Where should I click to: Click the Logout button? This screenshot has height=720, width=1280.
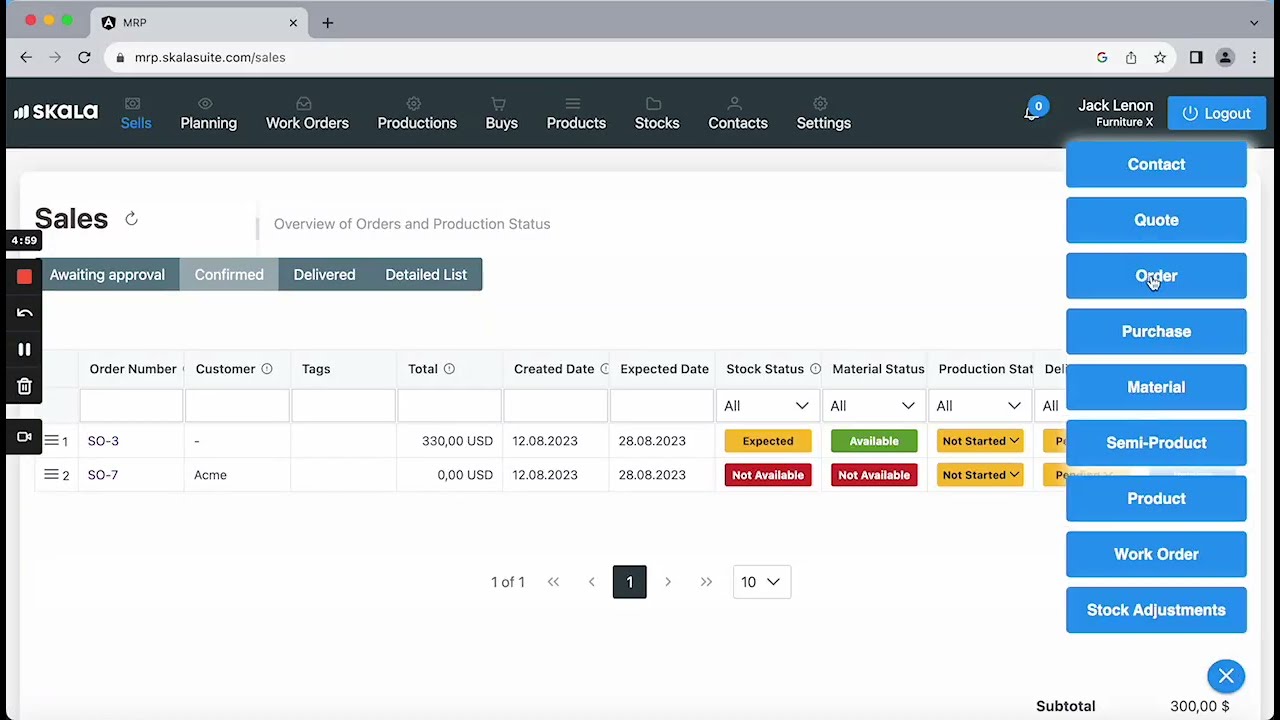coord(1217,113)
